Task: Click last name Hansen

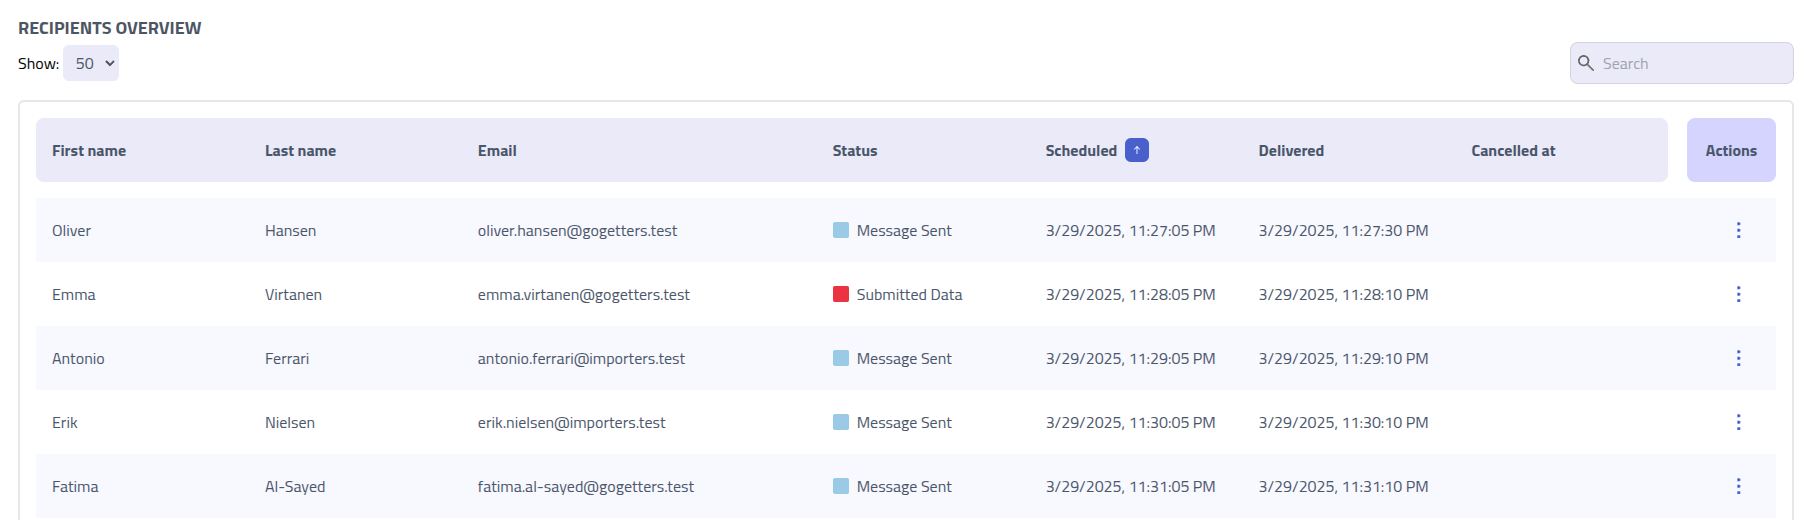Action: click(x=290, y=231)
